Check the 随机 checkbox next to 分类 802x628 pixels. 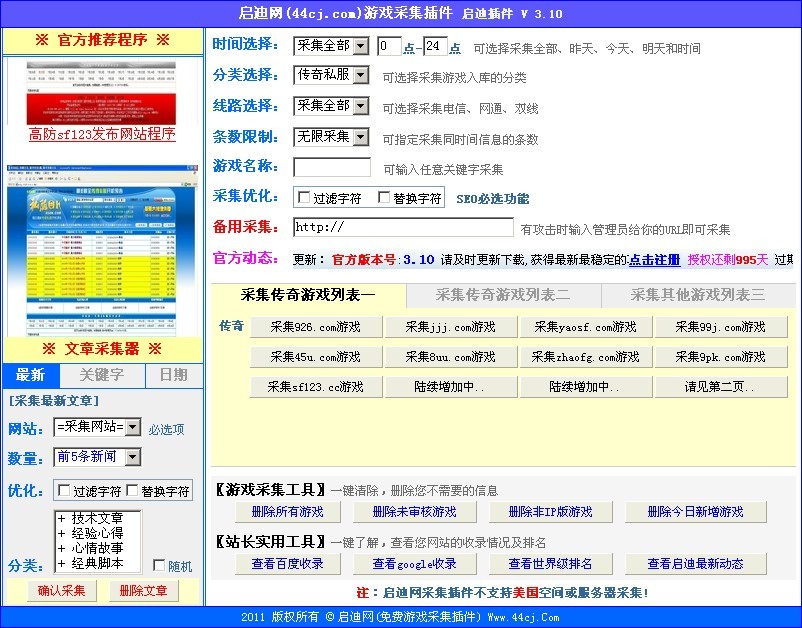158,565
